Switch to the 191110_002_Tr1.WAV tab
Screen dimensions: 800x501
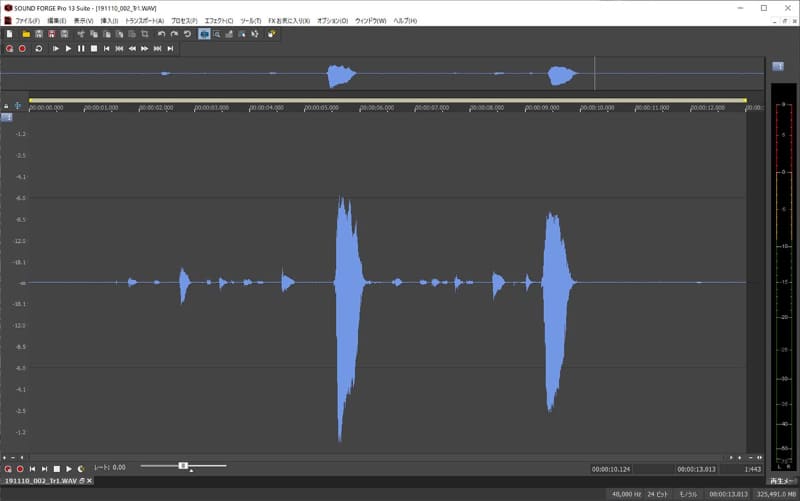41,481
